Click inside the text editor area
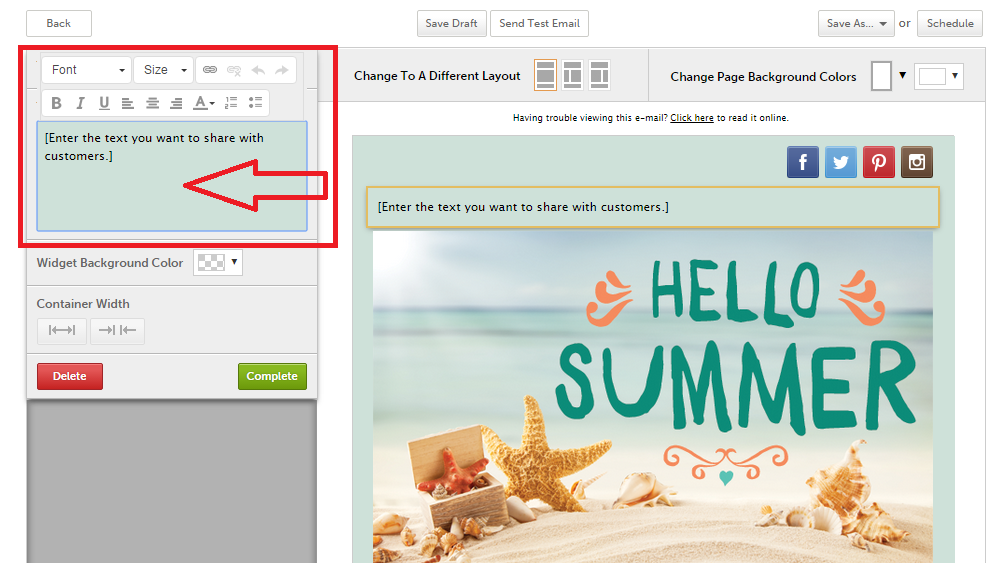Image resolution: width=994 pixels, height=563 pixels. (x=172, y=176)
